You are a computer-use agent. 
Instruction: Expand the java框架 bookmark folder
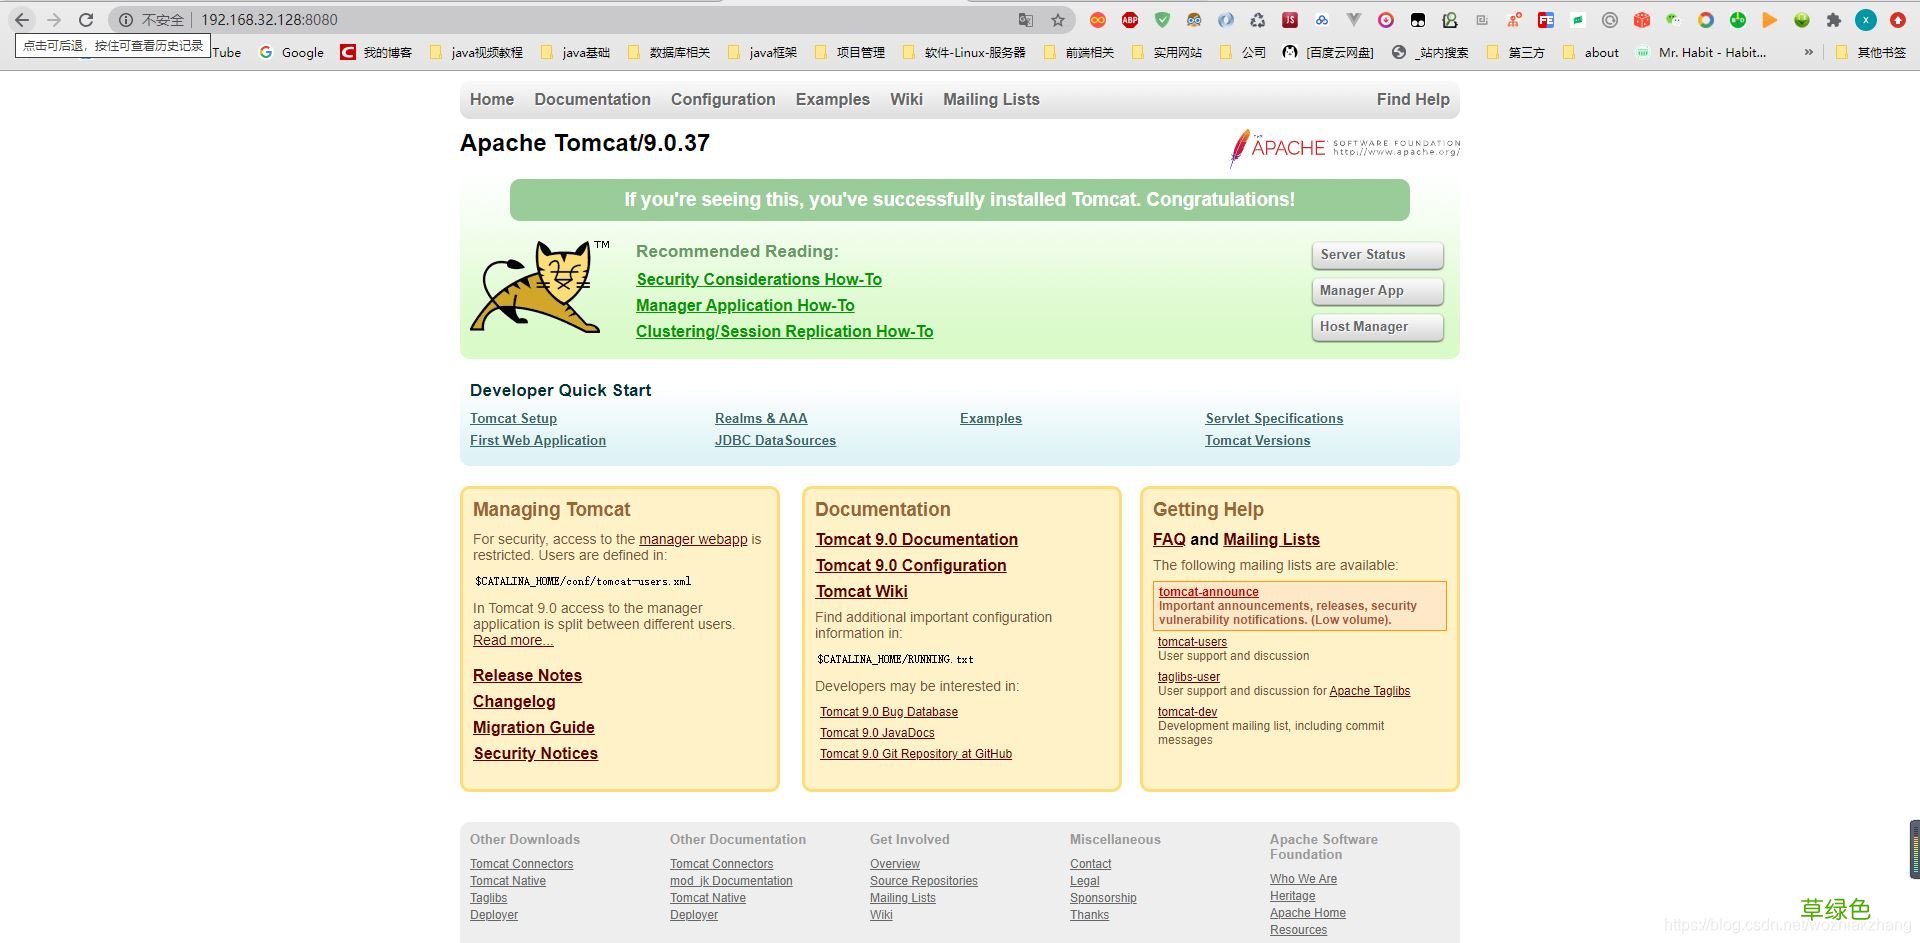click(763, 52)
